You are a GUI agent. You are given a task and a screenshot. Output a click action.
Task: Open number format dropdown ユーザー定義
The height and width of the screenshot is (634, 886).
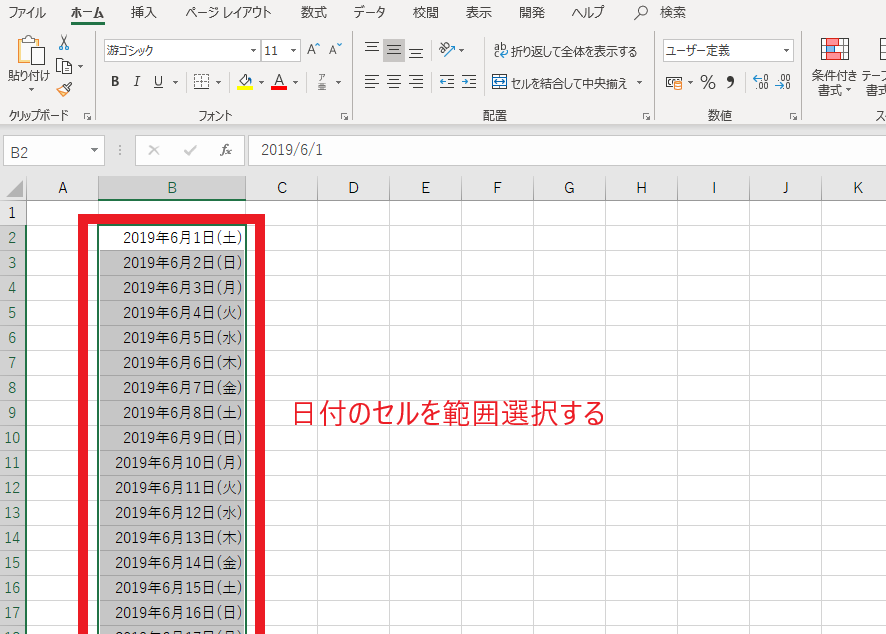coord(786,50)
